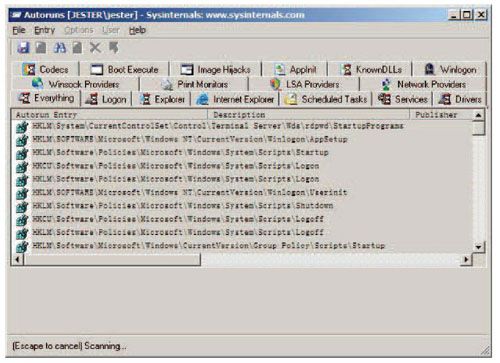This screenshot has height=363, width=500.
Task: Open the User menu
Action: [111, 30]
